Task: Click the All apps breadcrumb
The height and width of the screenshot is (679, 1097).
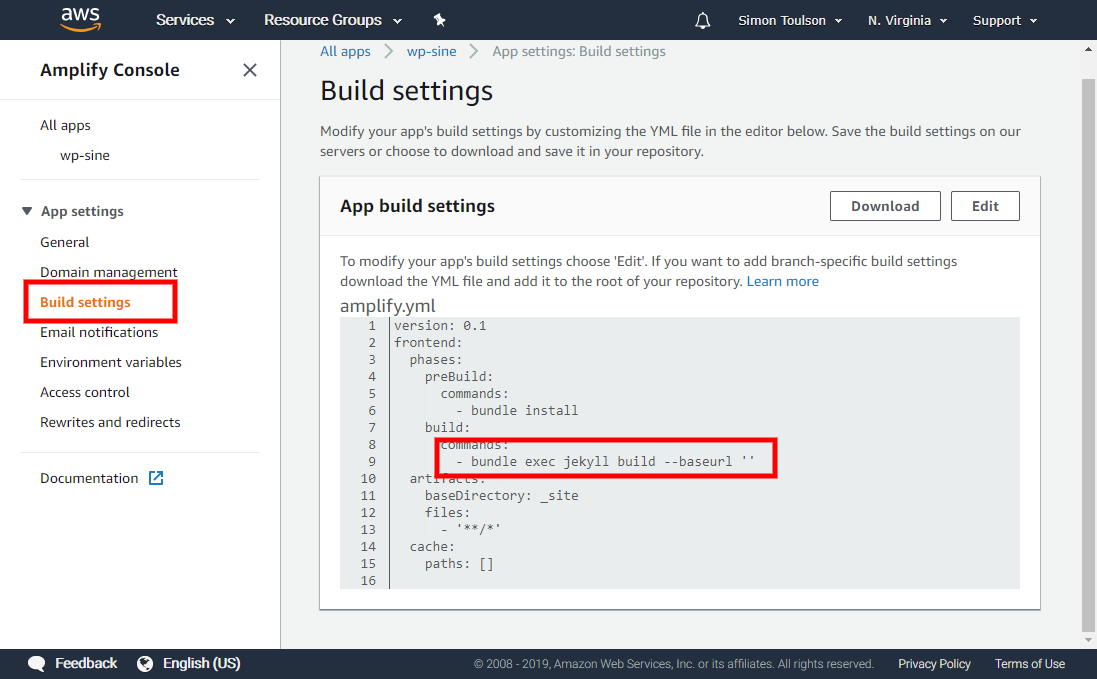Action: pyautogui.click(x=345, y=51)
